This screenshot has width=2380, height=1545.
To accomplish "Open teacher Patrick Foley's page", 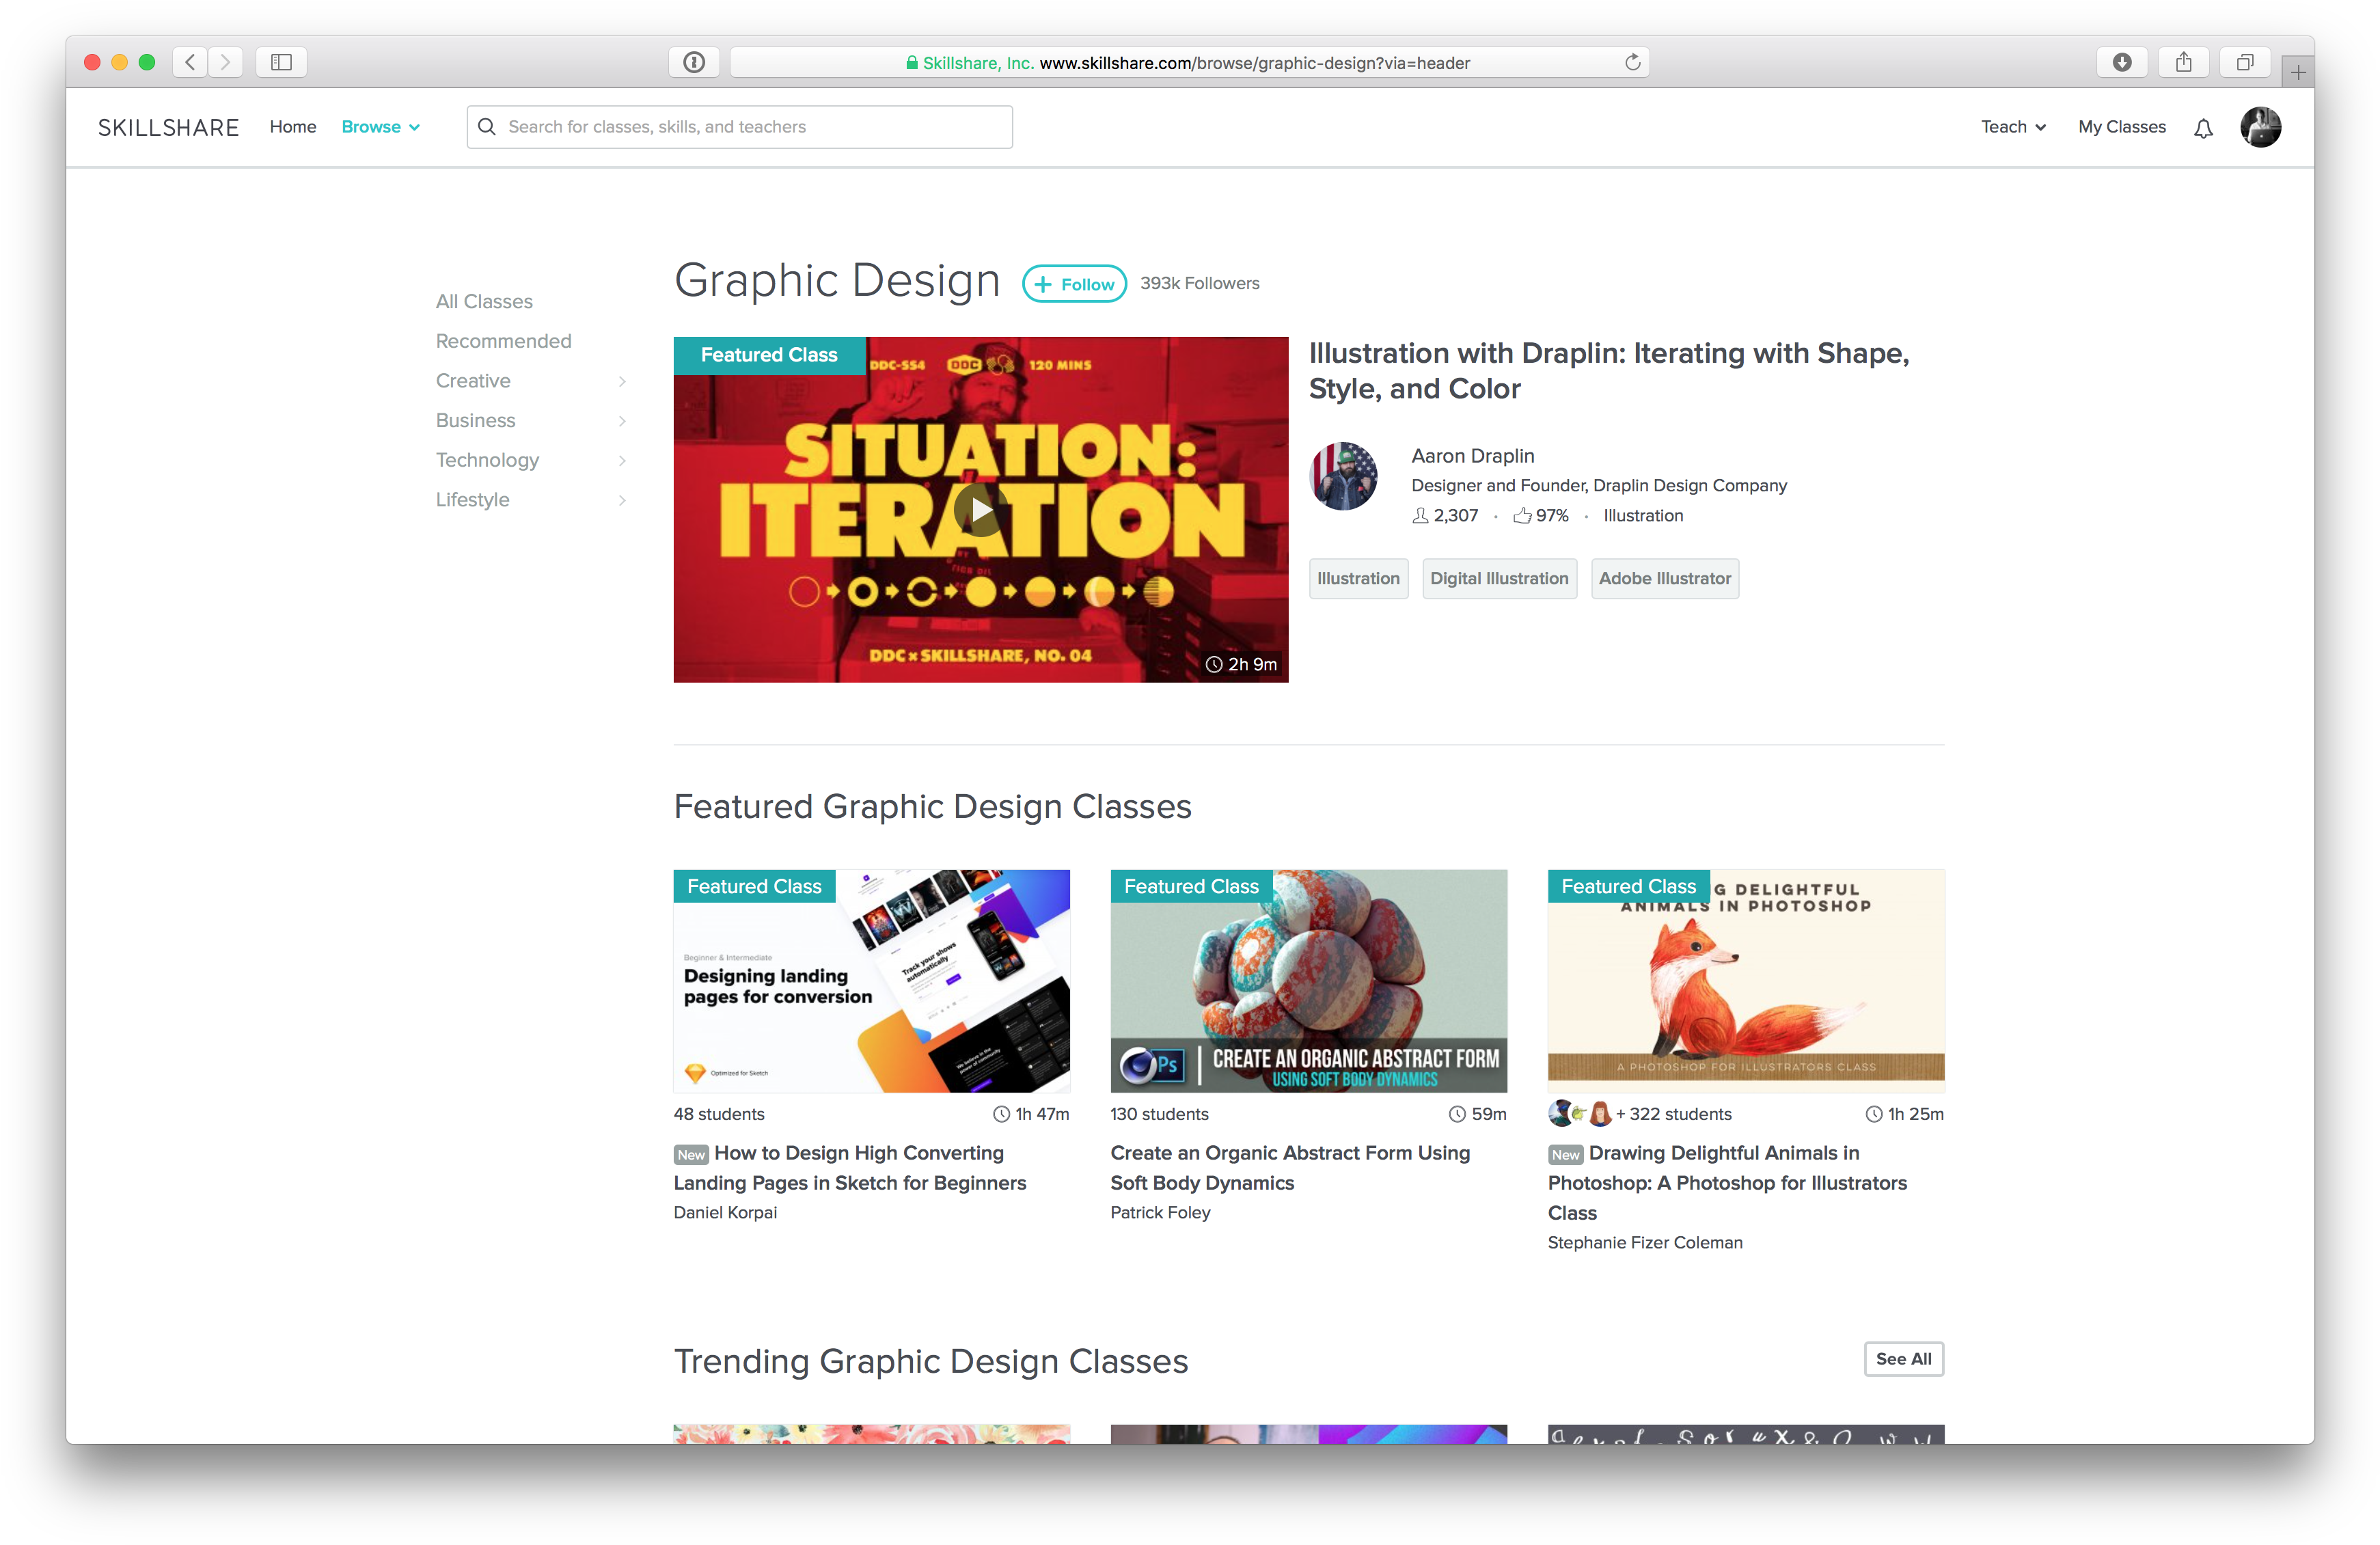I will 1160,1213.
